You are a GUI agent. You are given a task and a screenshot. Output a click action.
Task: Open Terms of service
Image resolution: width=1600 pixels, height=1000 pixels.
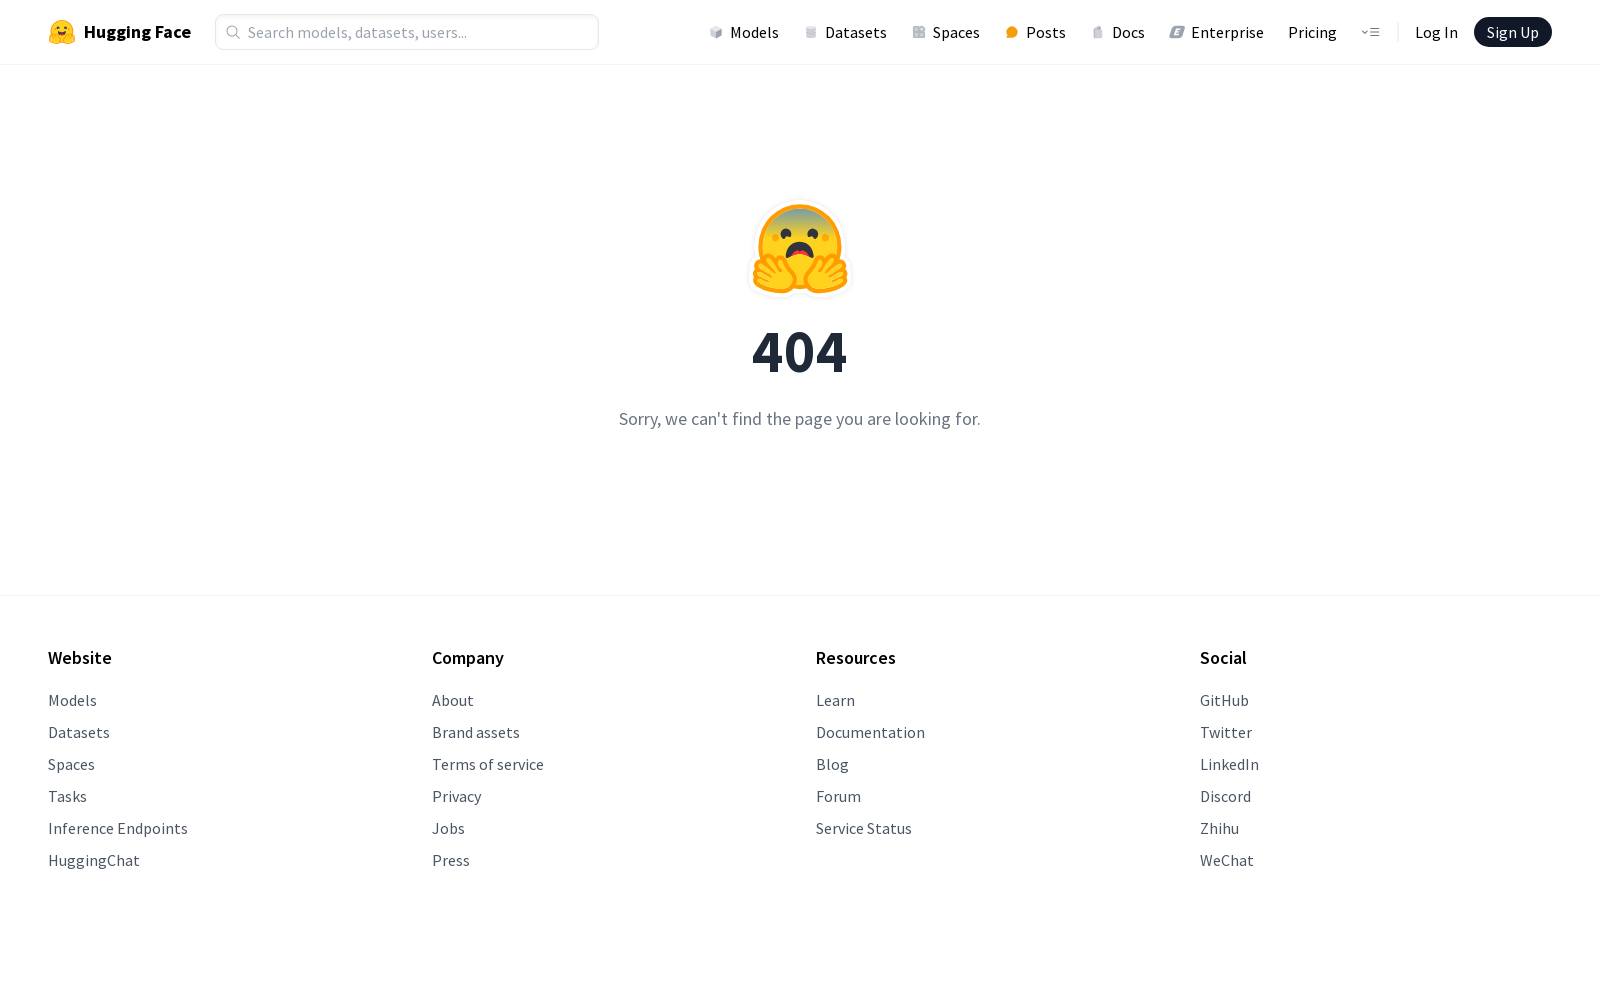(488, 764)
